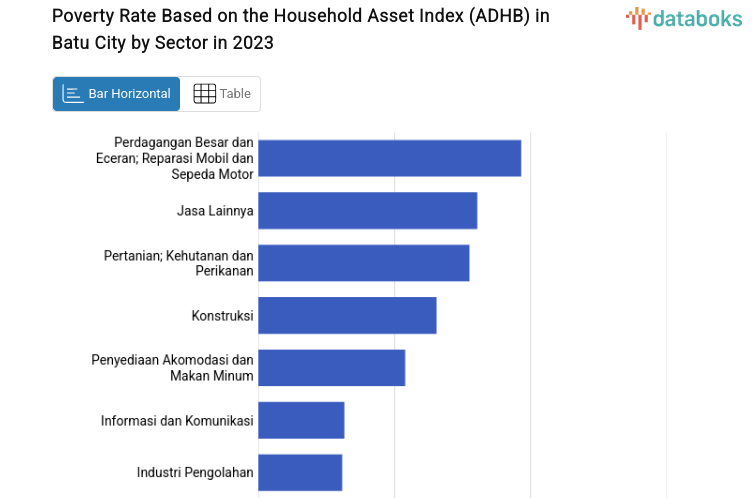Click the Jasa Lainnya axis label
The height and width of the screenshot is (498, 753).
(215, 211)
